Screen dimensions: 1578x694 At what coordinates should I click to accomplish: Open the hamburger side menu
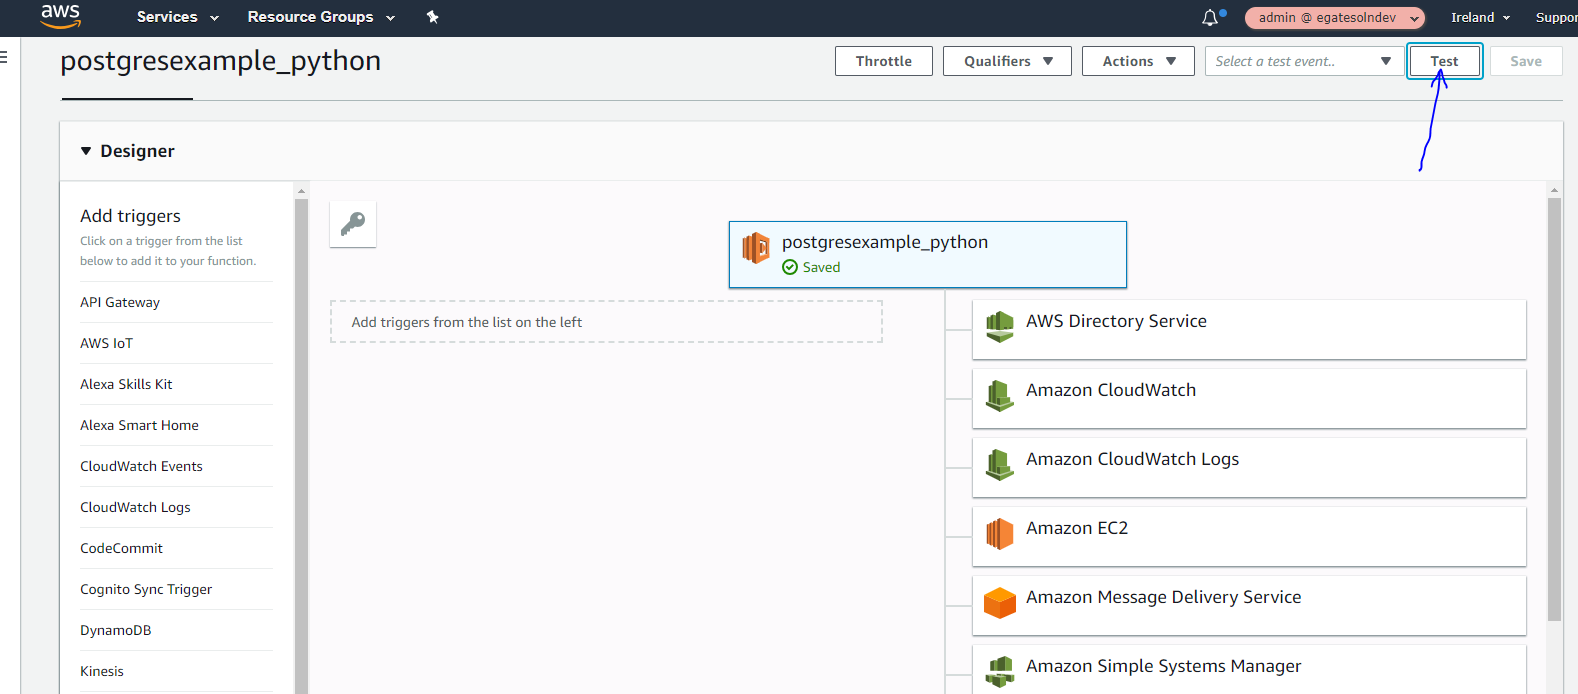[4, 57]
